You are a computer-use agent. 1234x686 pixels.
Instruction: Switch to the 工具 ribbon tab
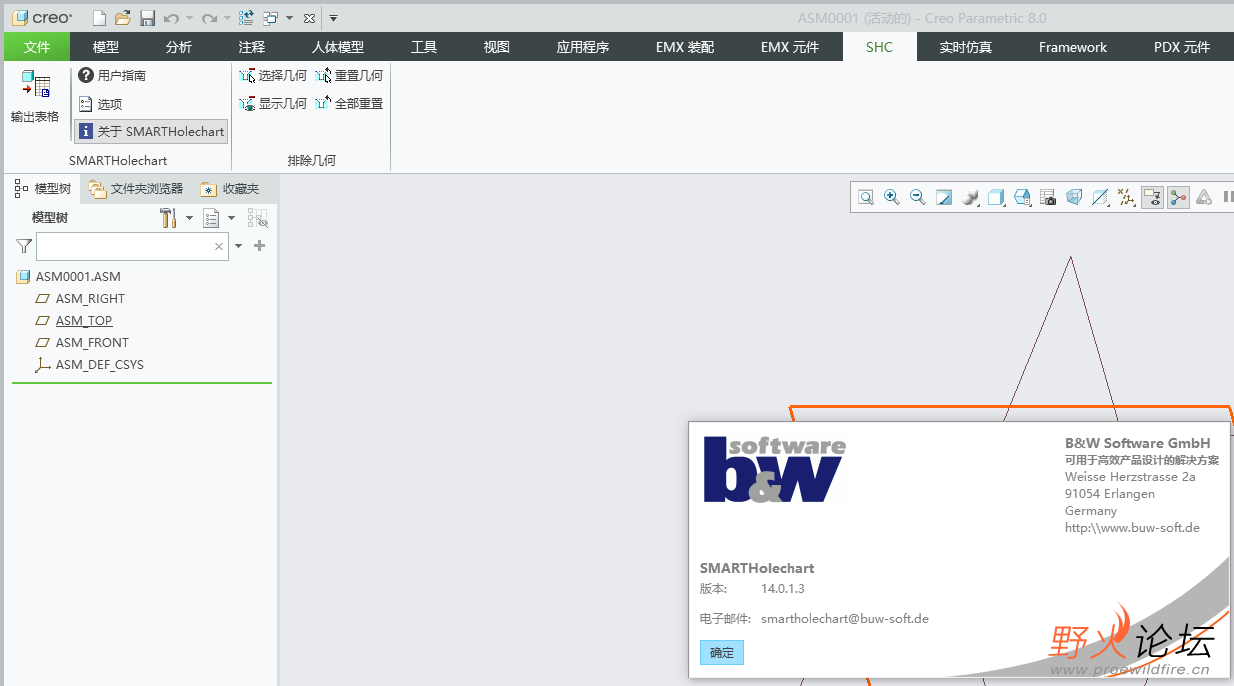point(424,47)
